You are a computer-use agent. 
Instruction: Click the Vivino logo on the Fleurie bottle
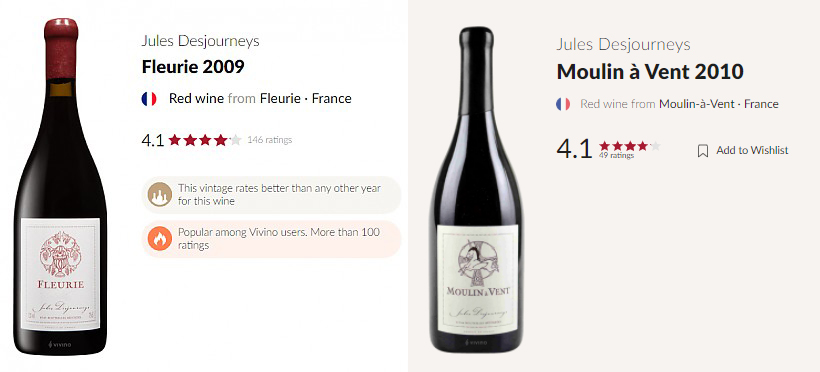(x=60, y=345)
